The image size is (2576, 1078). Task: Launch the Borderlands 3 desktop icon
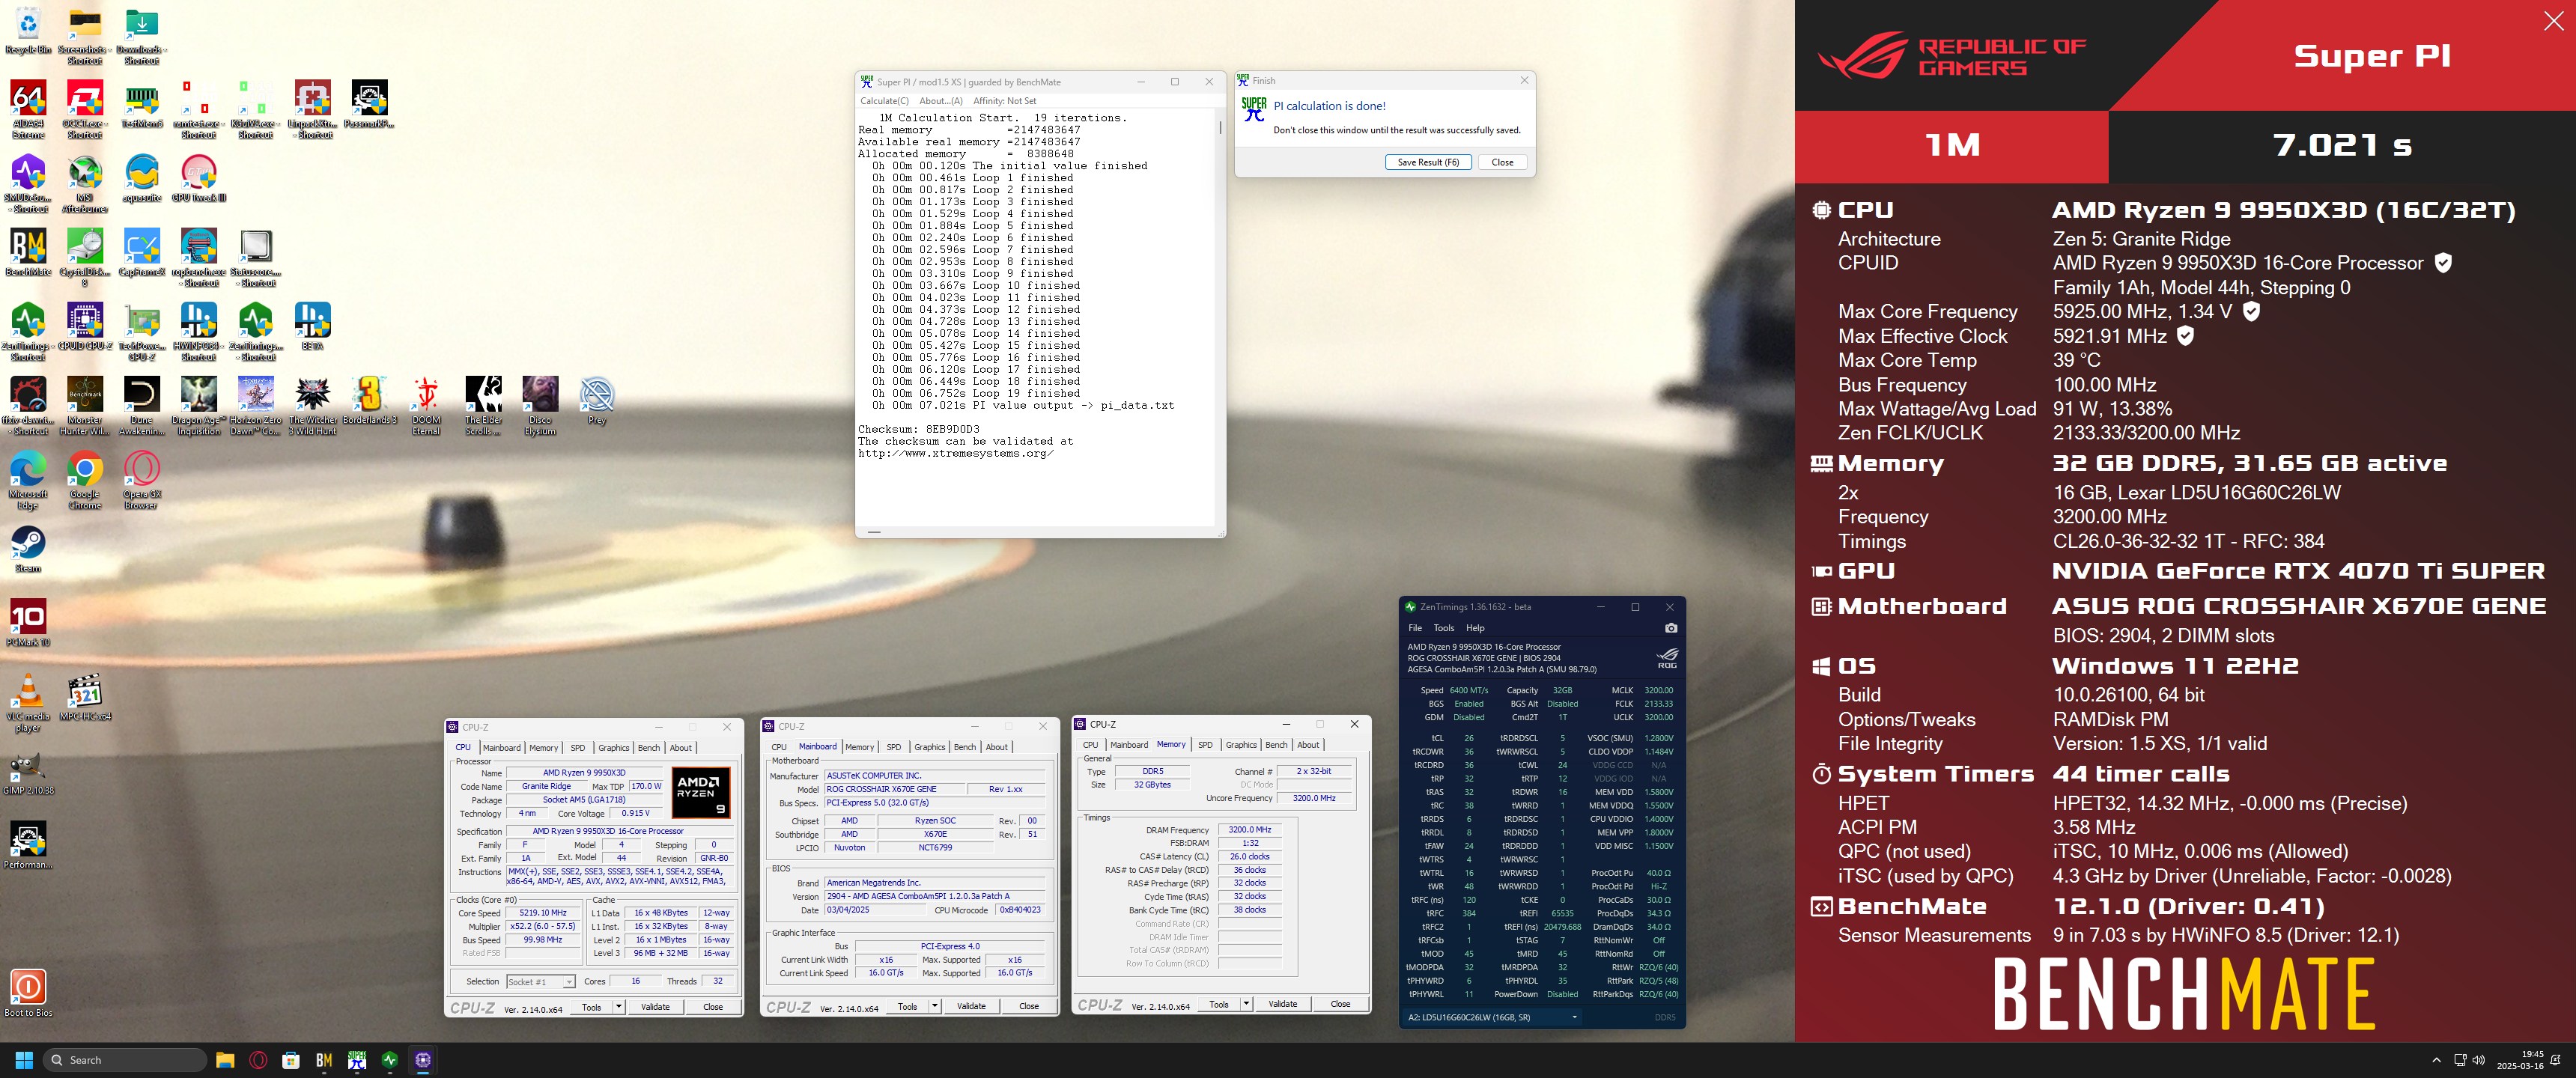click(370, 400)
